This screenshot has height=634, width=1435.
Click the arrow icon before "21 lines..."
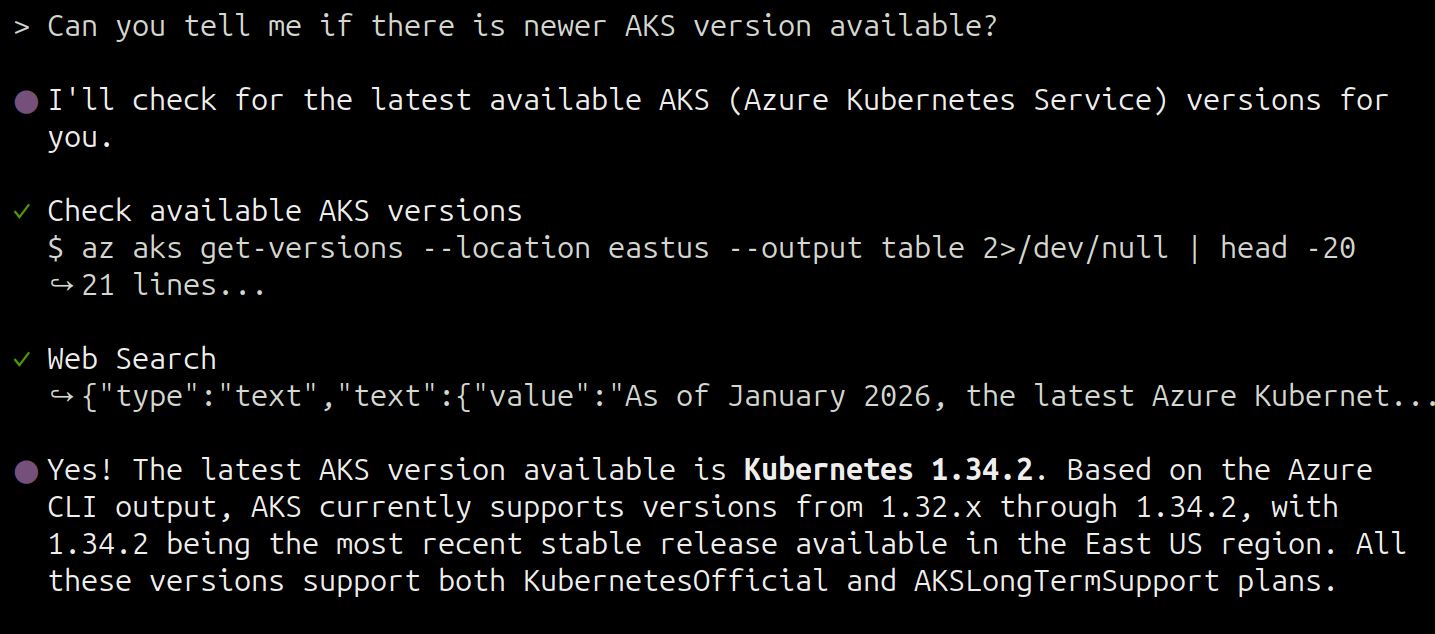pyautogui.click(x=62, y=286)
